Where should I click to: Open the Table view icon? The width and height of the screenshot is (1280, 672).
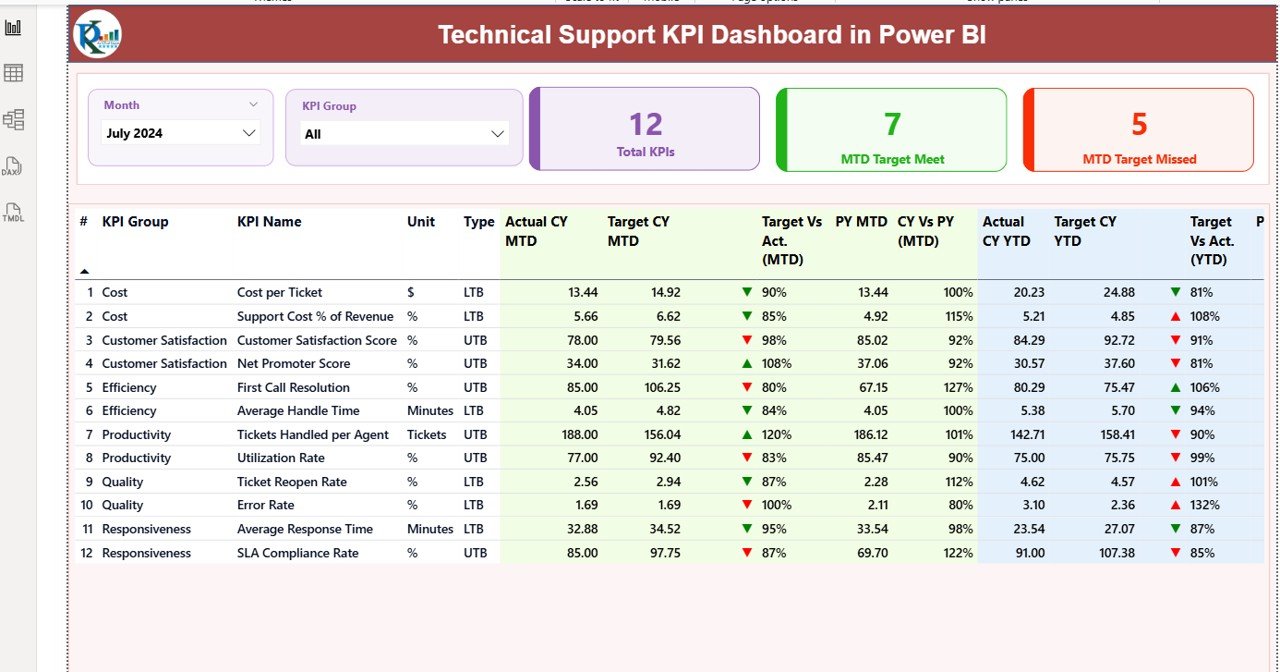click(13, 73)
